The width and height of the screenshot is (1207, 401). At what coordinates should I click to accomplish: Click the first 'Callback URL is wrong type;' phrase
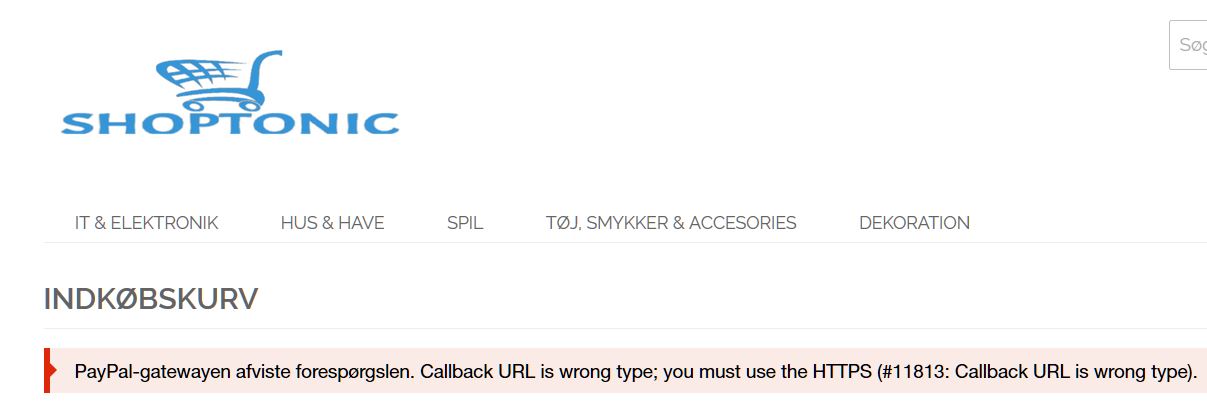coord(533,372)
